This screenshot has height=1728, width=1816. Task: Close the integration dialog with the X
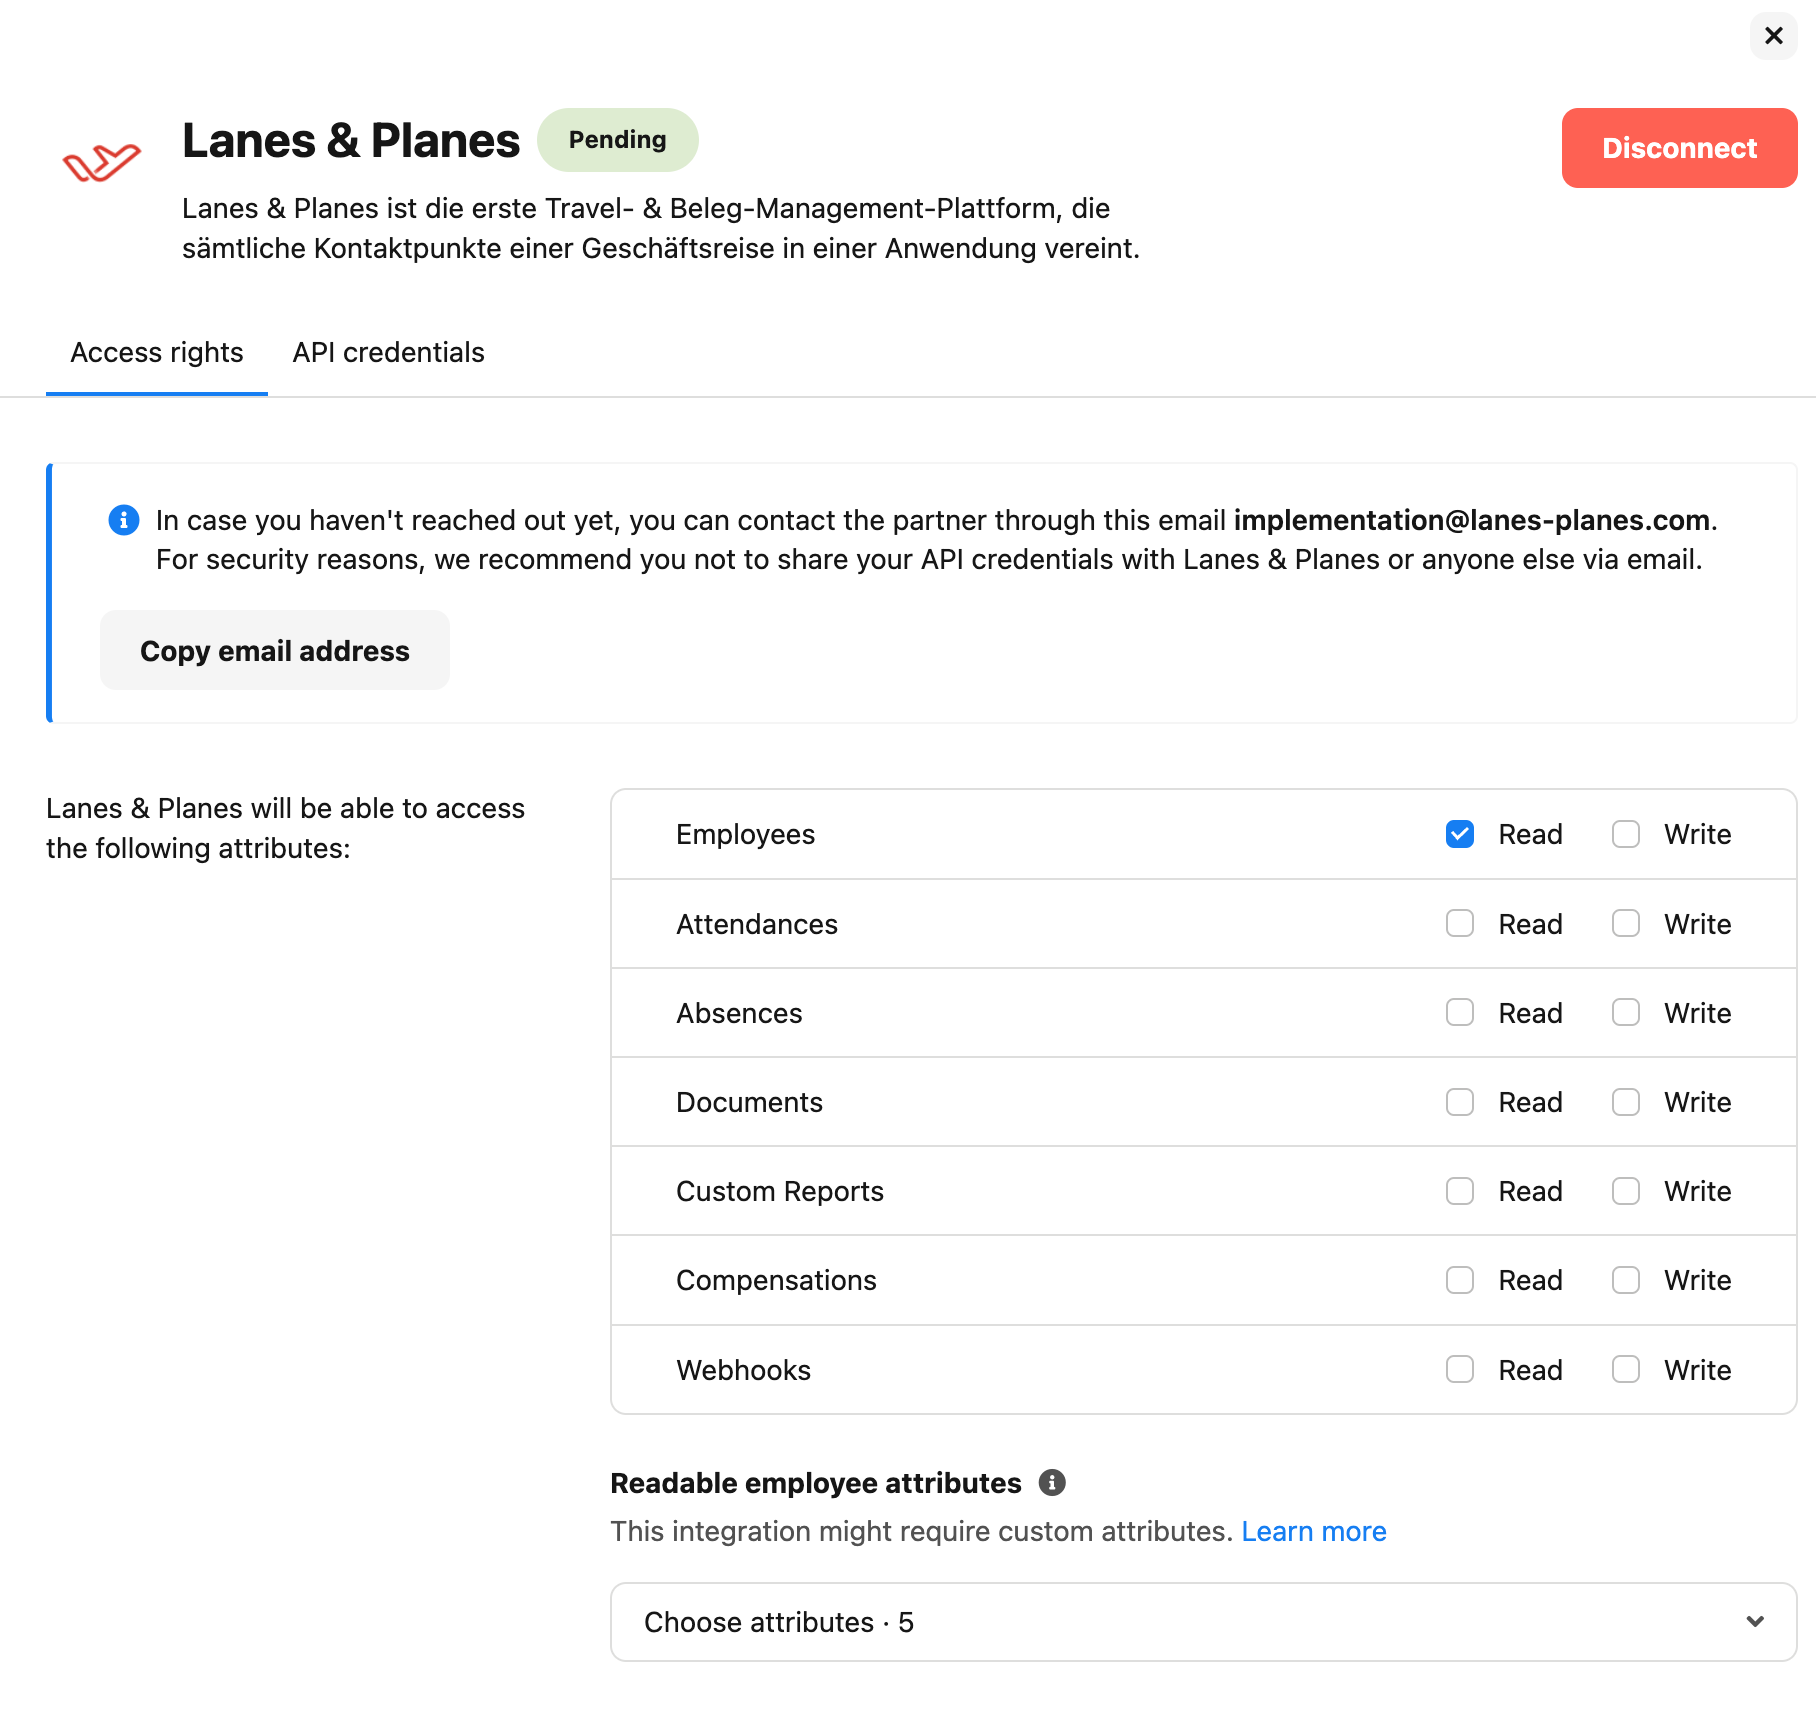pyautogui.click(x=1774, y=36)
